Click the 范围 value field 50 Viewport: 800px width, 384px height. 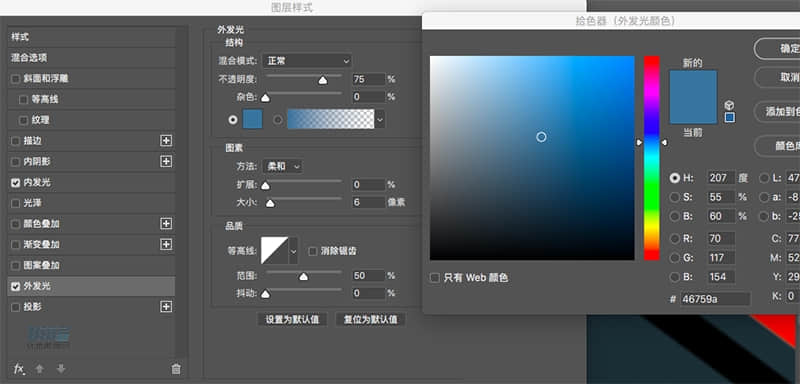coord(368,275)
